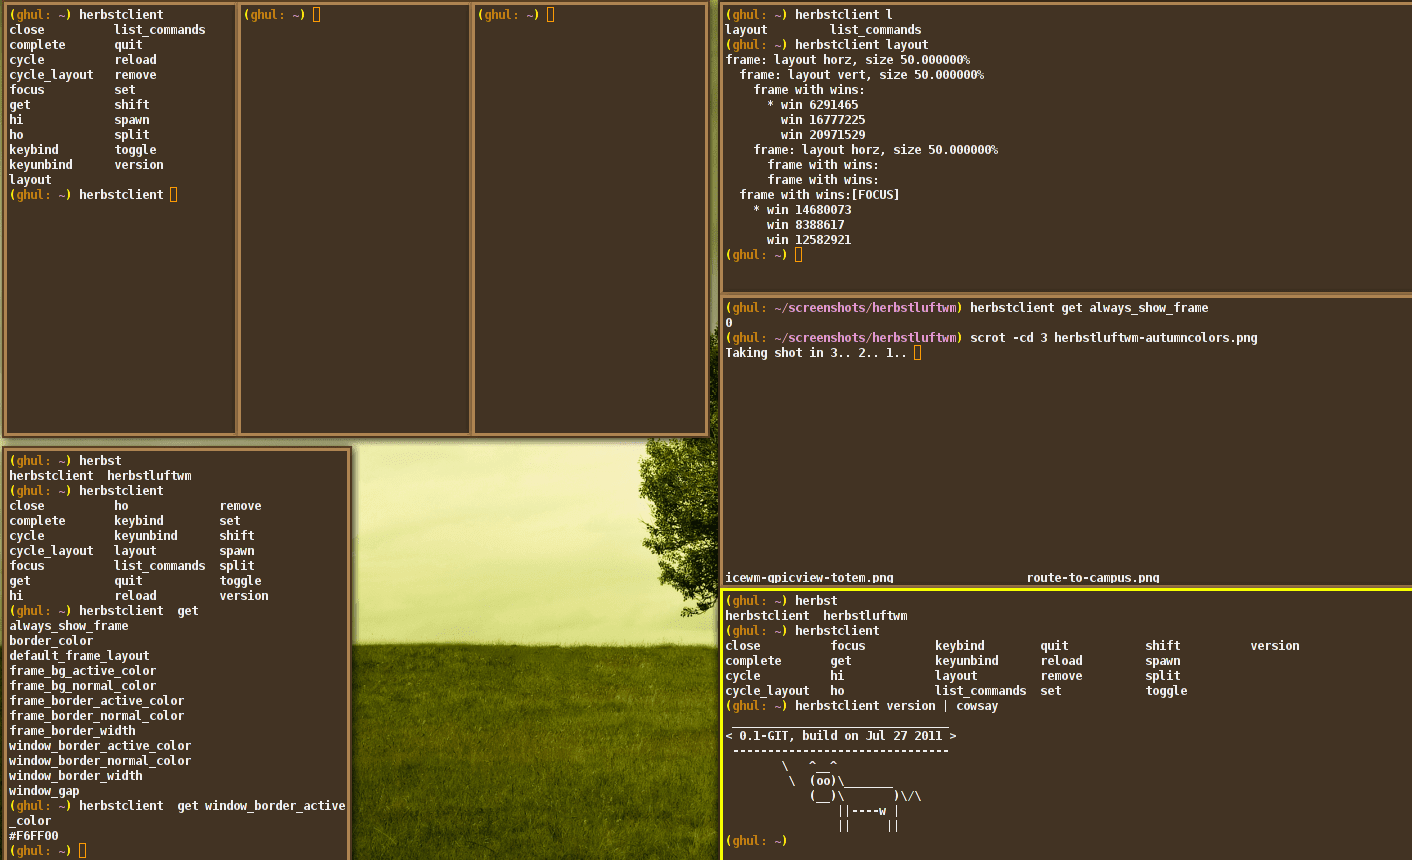Click the 'window_gap' setting name
Screen dimensions: 1412x860
[x=44, y=791]
